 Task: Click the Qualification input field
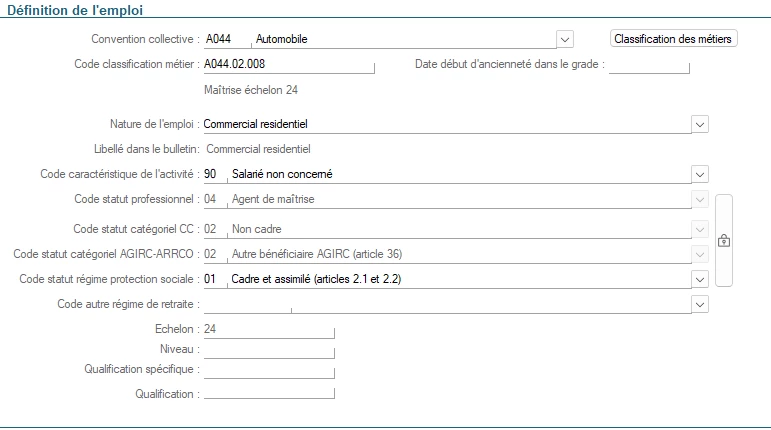click(268, 394)
